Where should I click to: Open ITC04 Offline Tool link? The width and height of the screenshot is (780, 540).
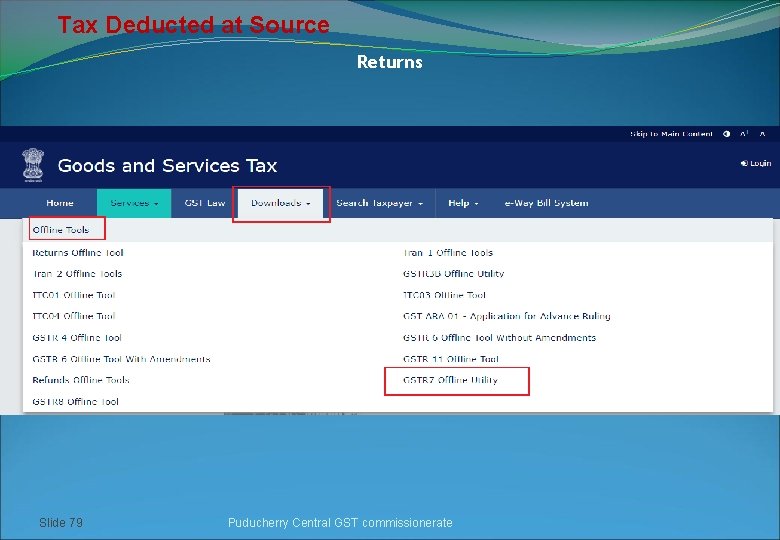coord(74,316)
